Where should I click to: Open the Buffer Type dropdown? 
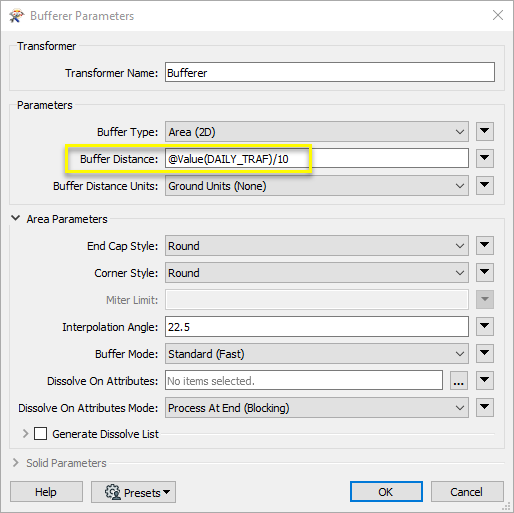pyautogui.click(x=317, y=132)
